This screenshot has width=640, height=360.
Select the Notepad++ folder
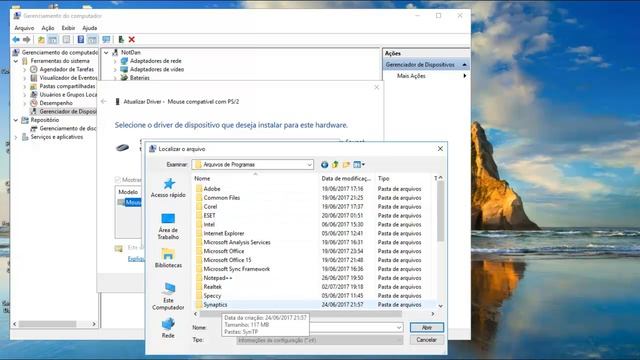click(x=218, y=278)
